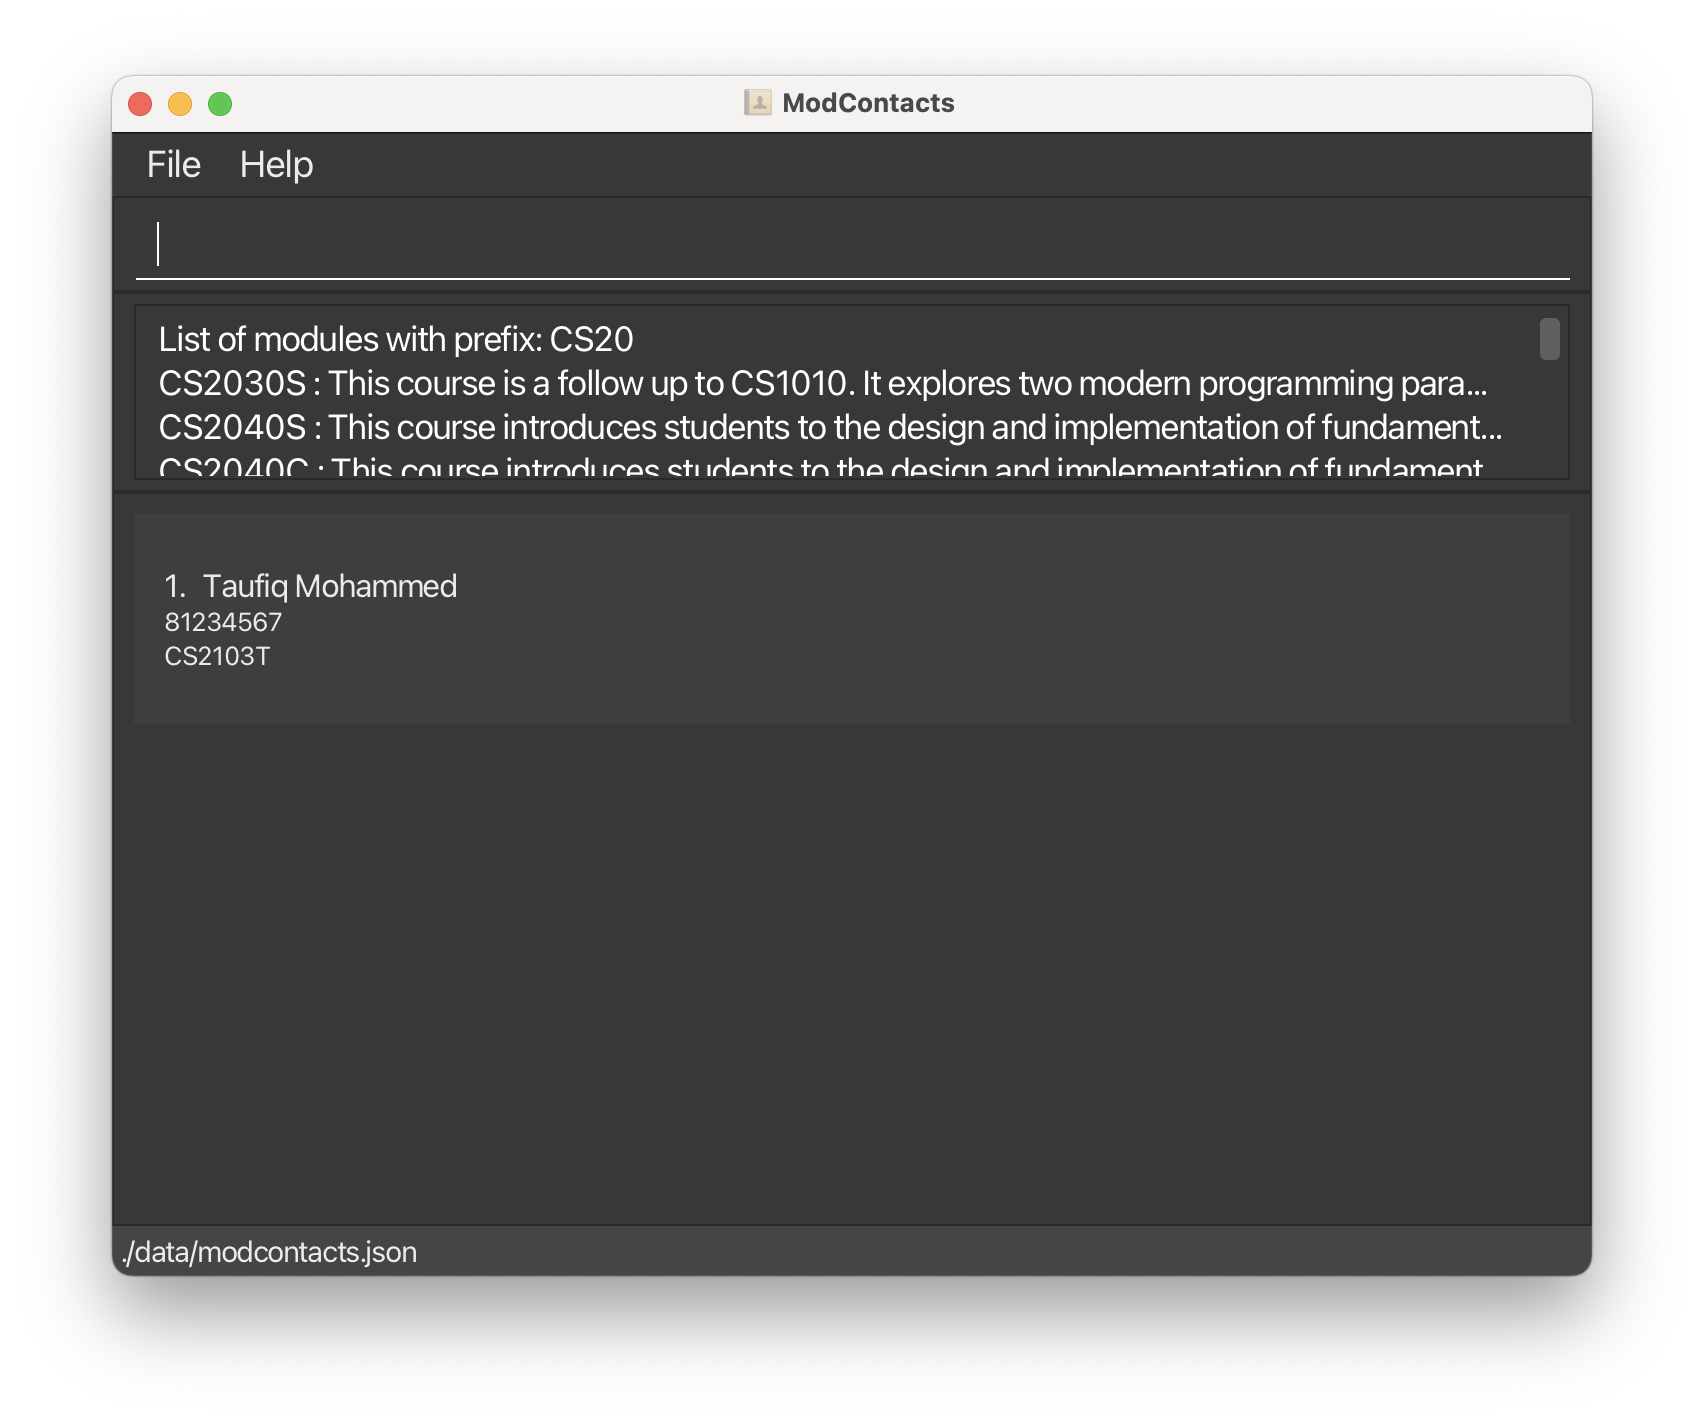Open the File menu
This screenshot has height=1424, width=1704.
click(x=172, y=163)
